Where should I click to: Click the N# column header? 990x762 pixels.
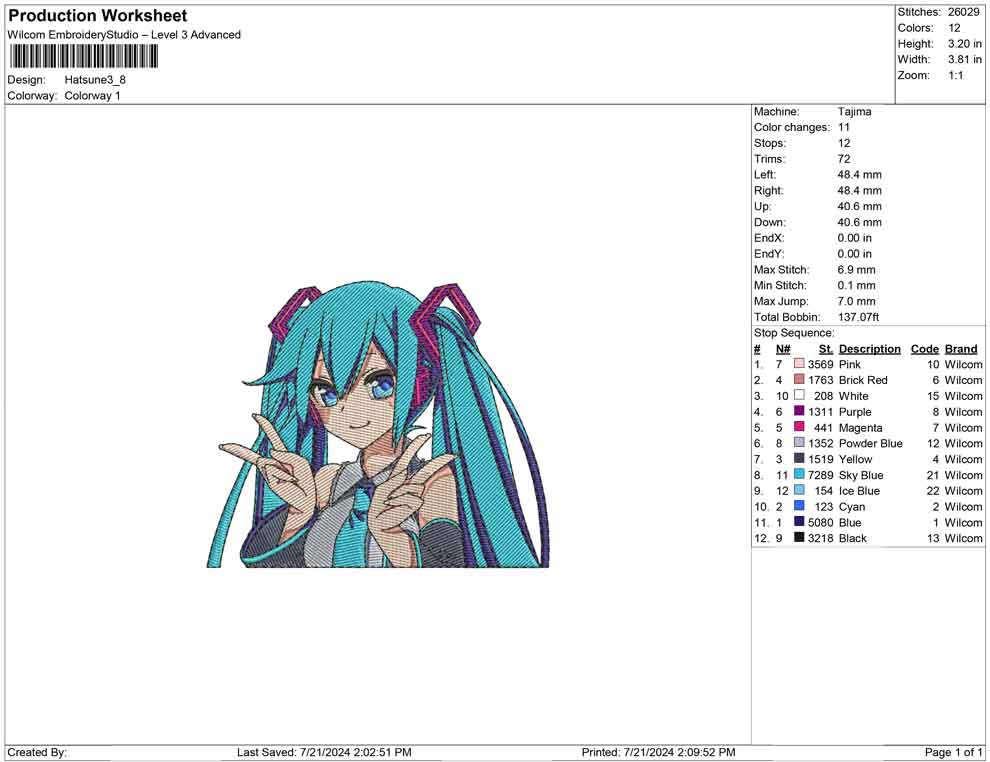coord(783,348)
